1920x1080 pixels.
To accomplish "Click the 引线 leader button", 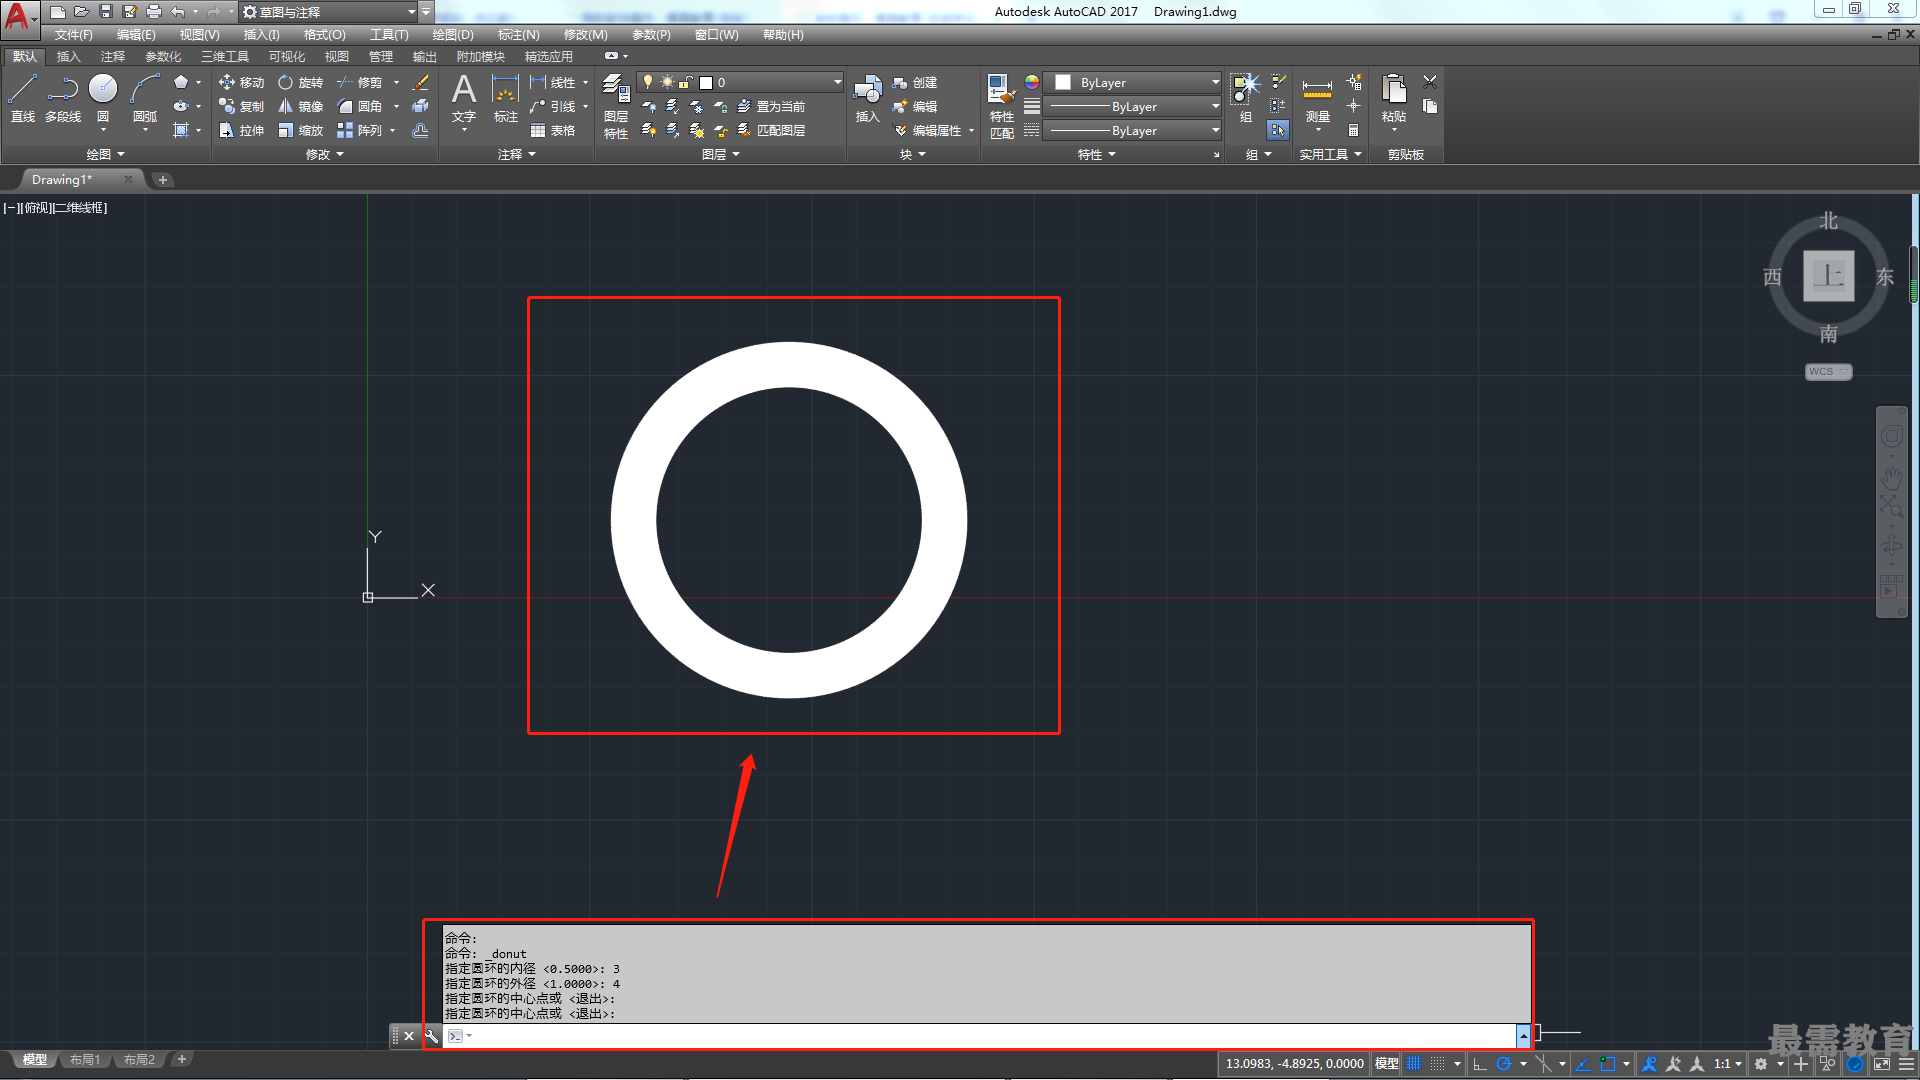I will tap(553, 107).
